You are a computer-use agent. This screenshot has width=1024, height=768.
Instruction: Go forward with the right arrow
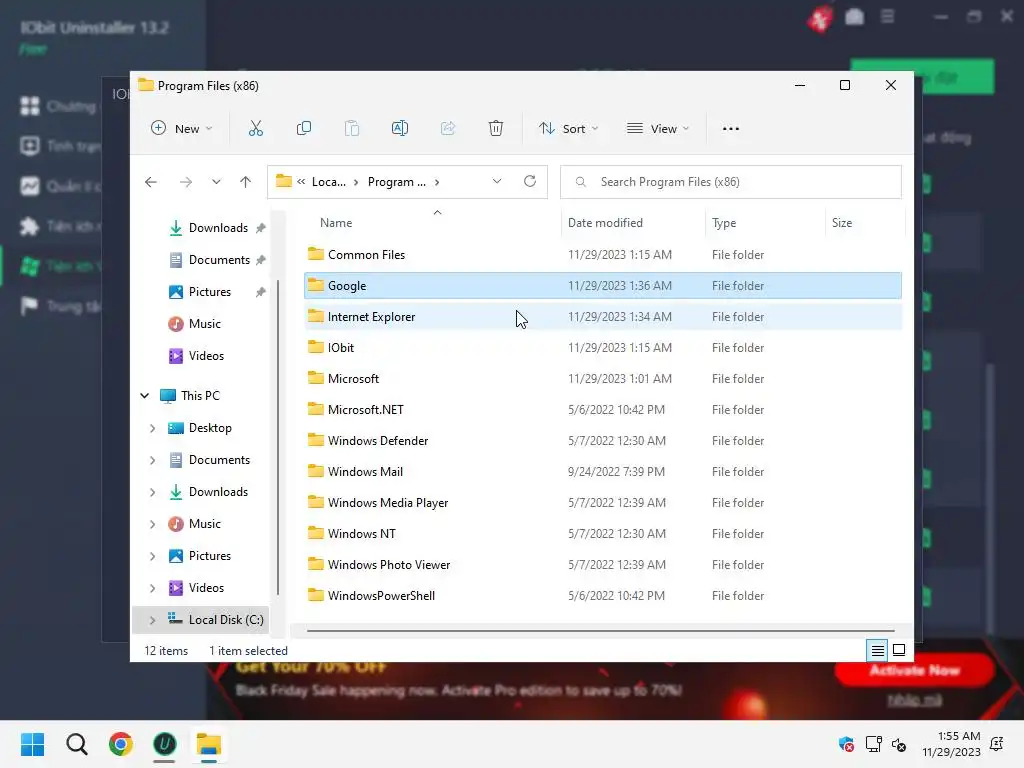click(x=185, y=182)
